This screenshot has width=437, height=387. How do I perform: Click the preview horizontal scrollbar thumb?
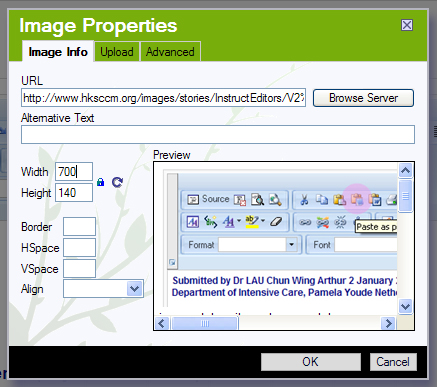coord(205,323)
